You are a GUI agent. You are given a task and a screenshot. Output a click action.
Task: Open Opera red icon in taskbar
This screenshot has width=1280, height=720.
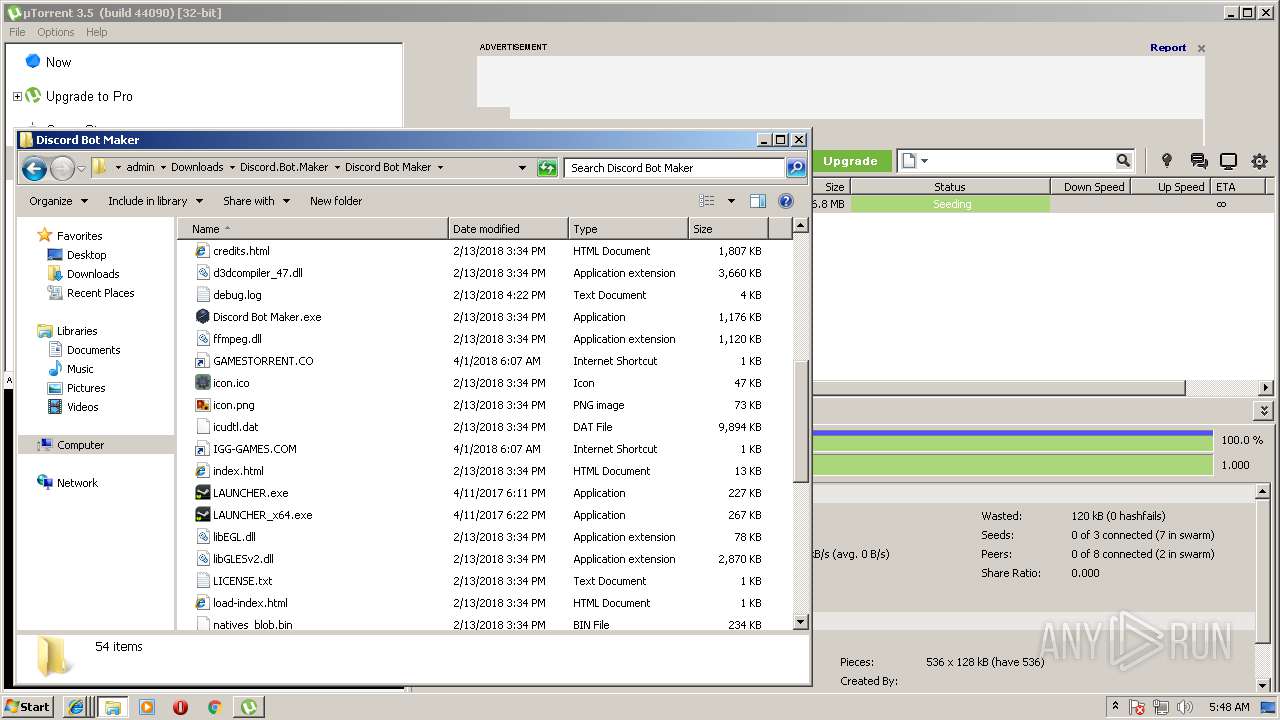(x=180, y=707)
